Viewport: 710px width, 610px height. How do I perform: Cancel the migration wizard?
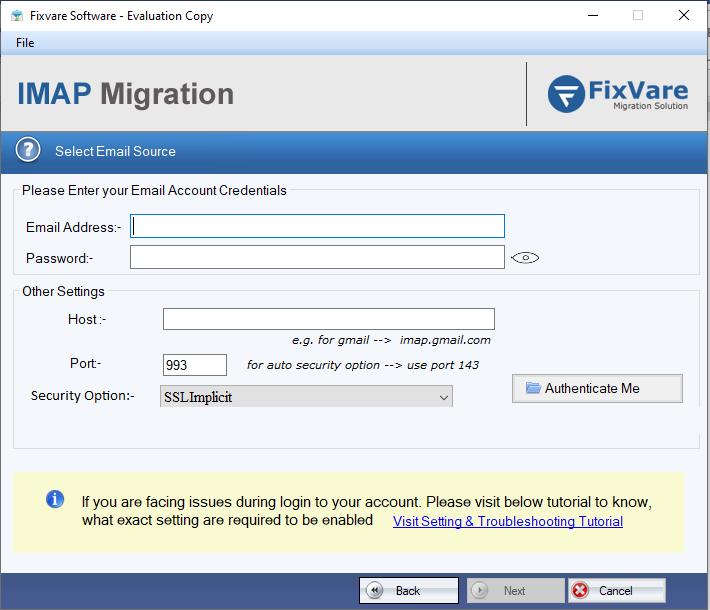pyautogui.click(x=617, y=591)
